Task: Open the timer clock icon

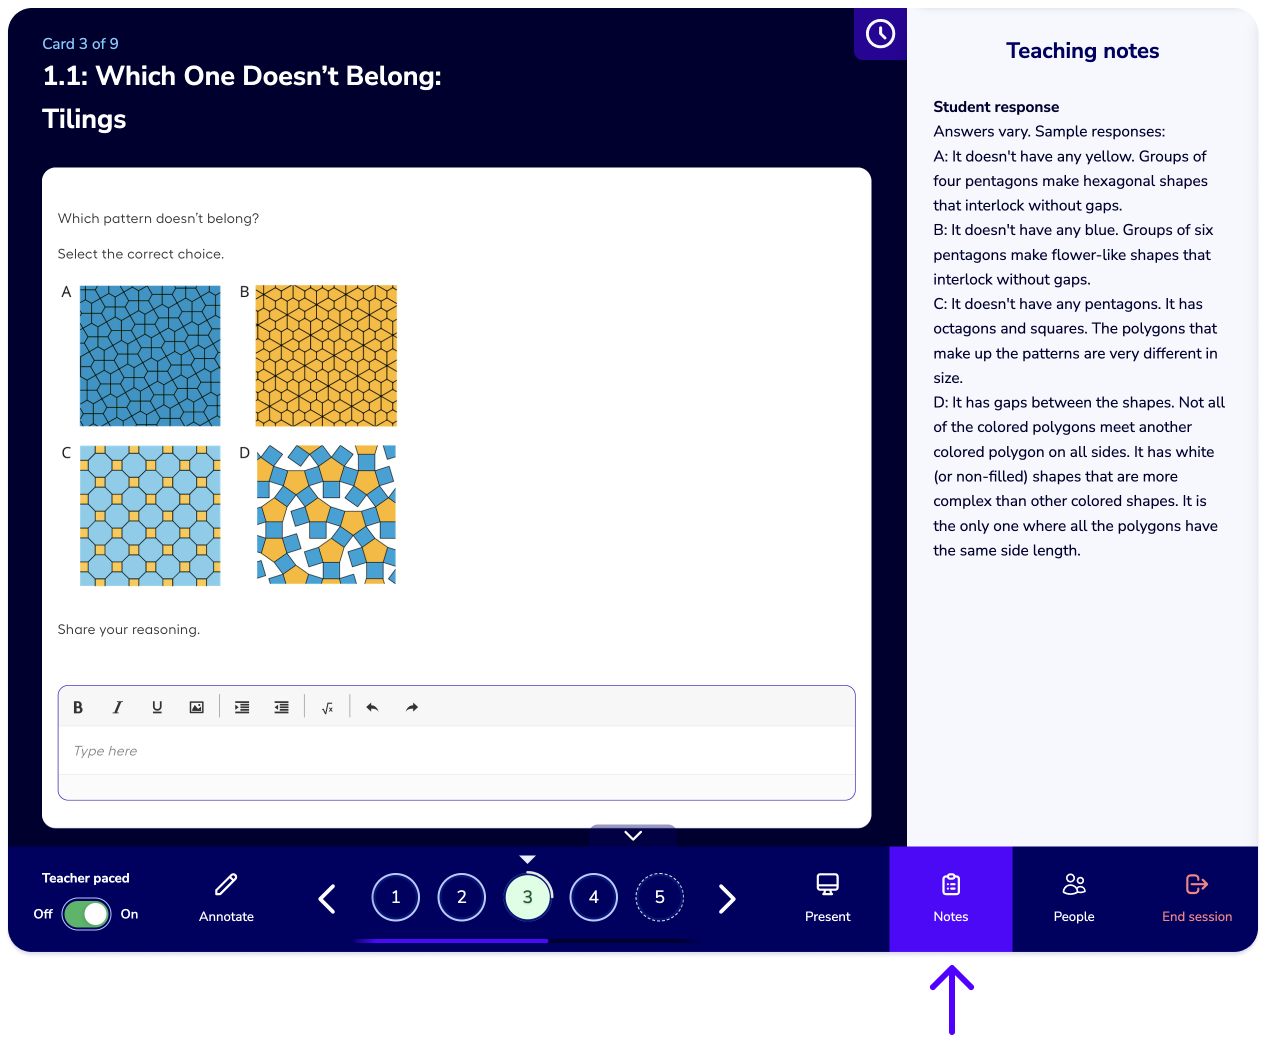Action: [880, 34]
